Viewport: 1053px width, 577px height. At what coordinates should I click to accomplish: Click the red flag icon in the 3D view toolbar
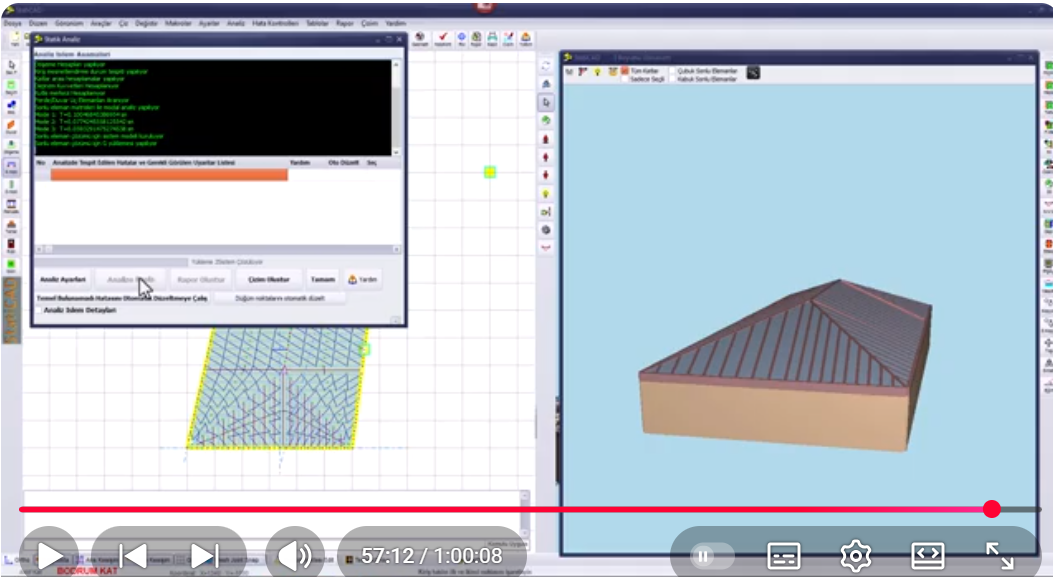[582, 71]
